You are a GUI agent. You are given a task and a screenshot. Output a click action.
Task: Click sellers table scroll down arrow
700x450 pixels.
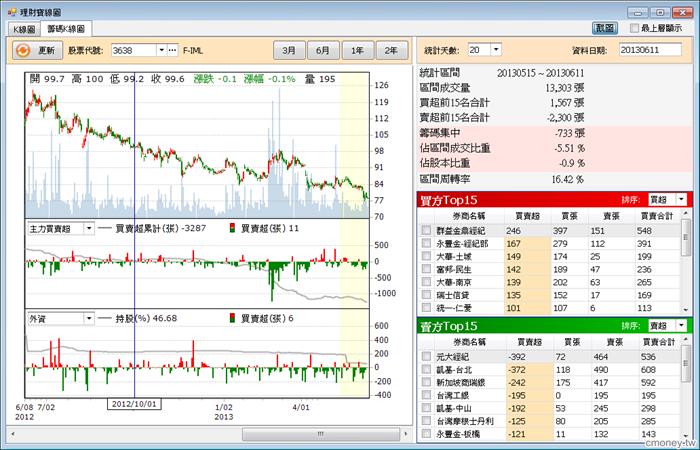tap(686, 435)
